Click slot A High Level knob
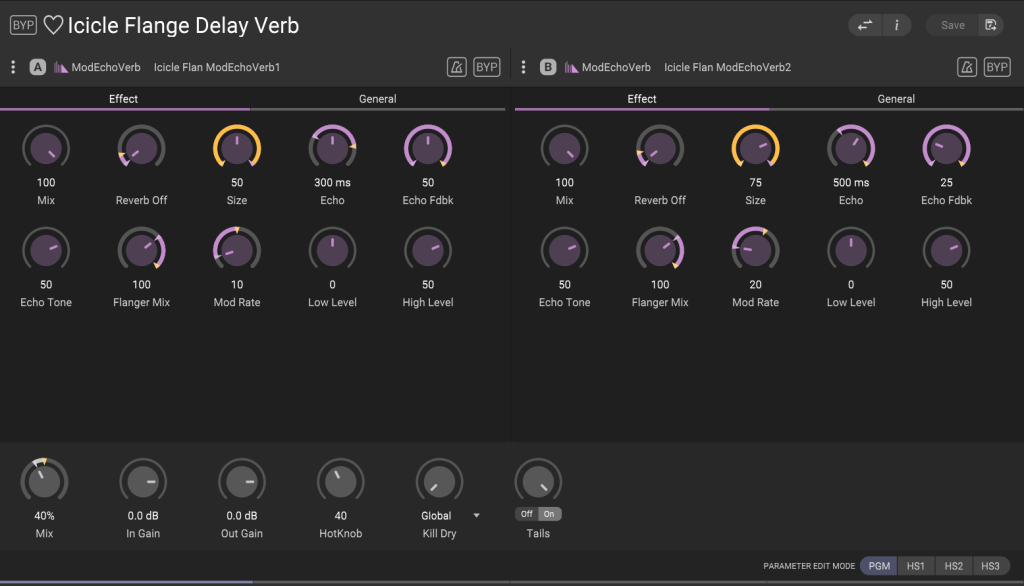Viewport: 1024px width, 586px height. pyautogui.click(x=428, y=250)
